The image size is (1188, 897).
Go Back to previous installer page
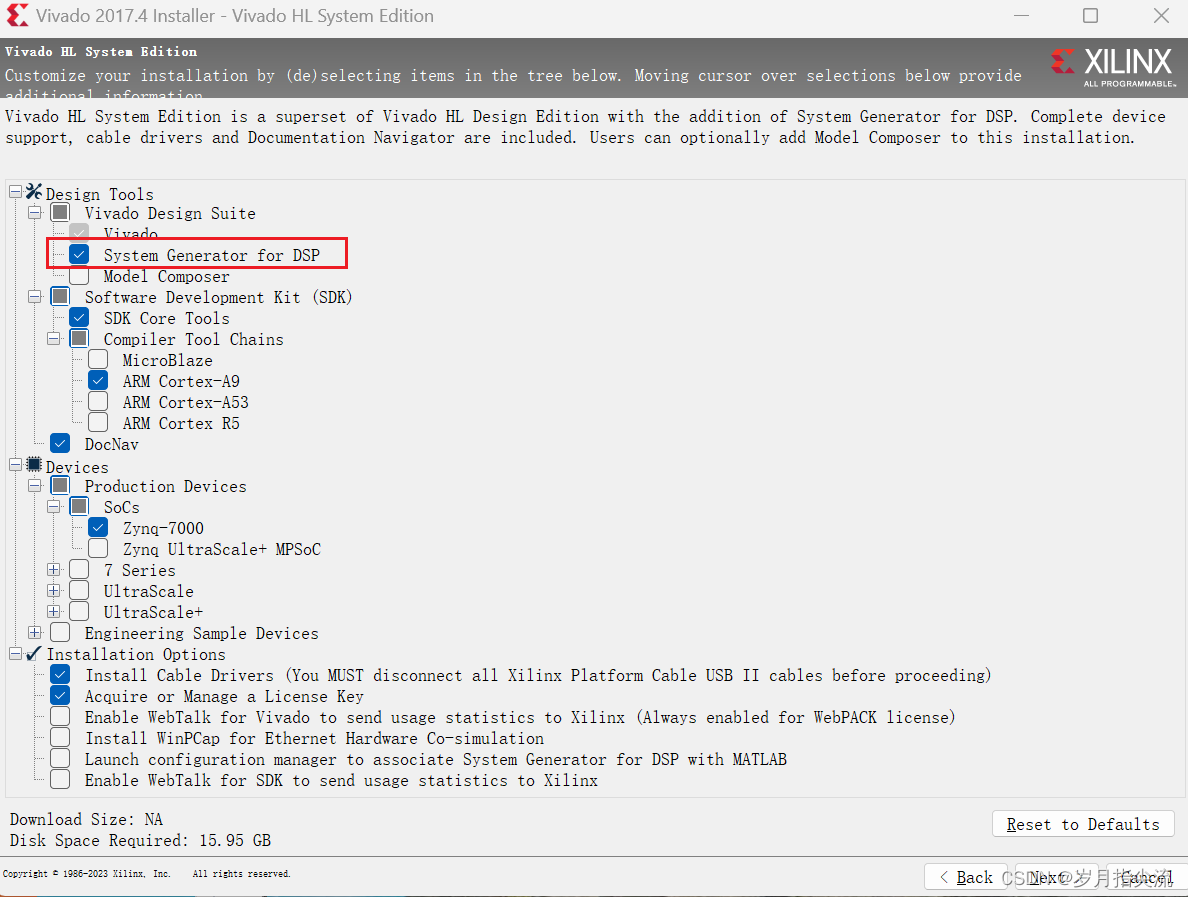coord(966,877)
